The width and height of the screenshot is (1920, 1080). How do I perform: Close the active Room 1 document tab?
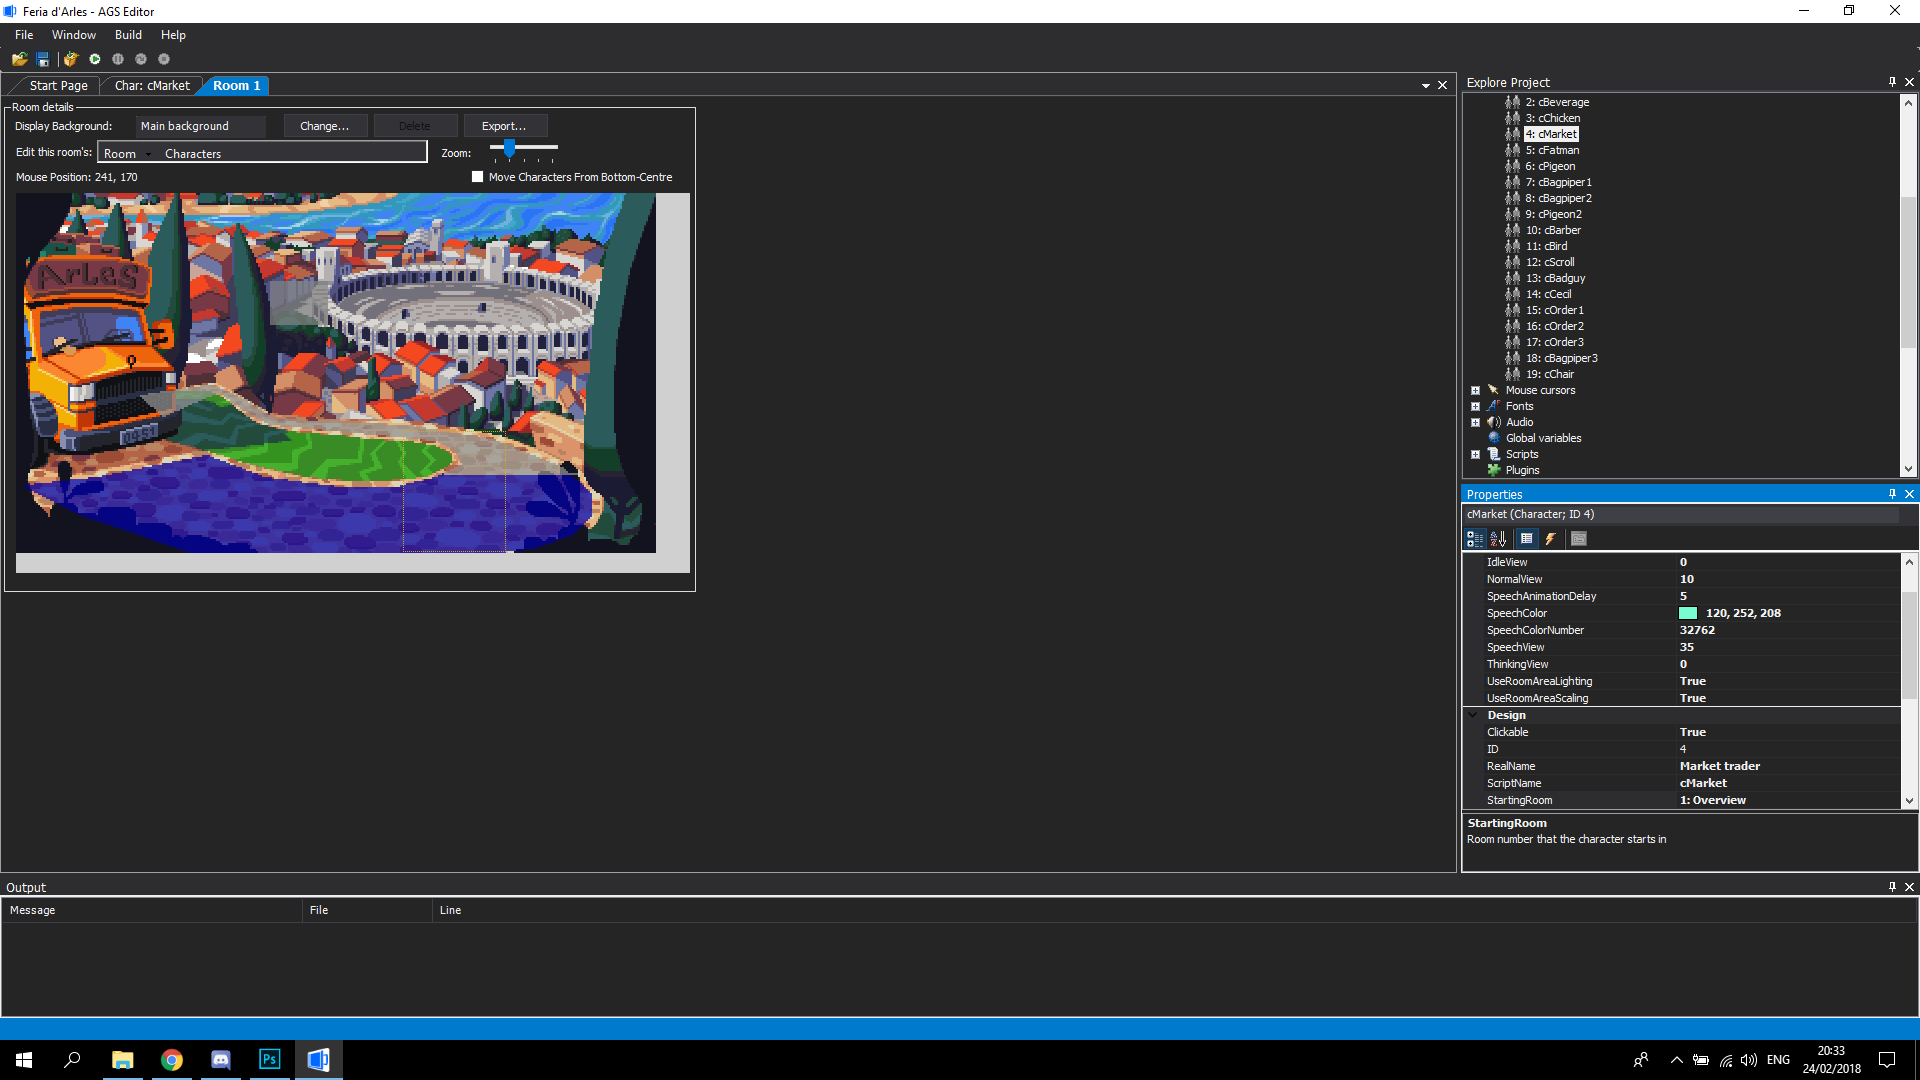coord(1442,85)
